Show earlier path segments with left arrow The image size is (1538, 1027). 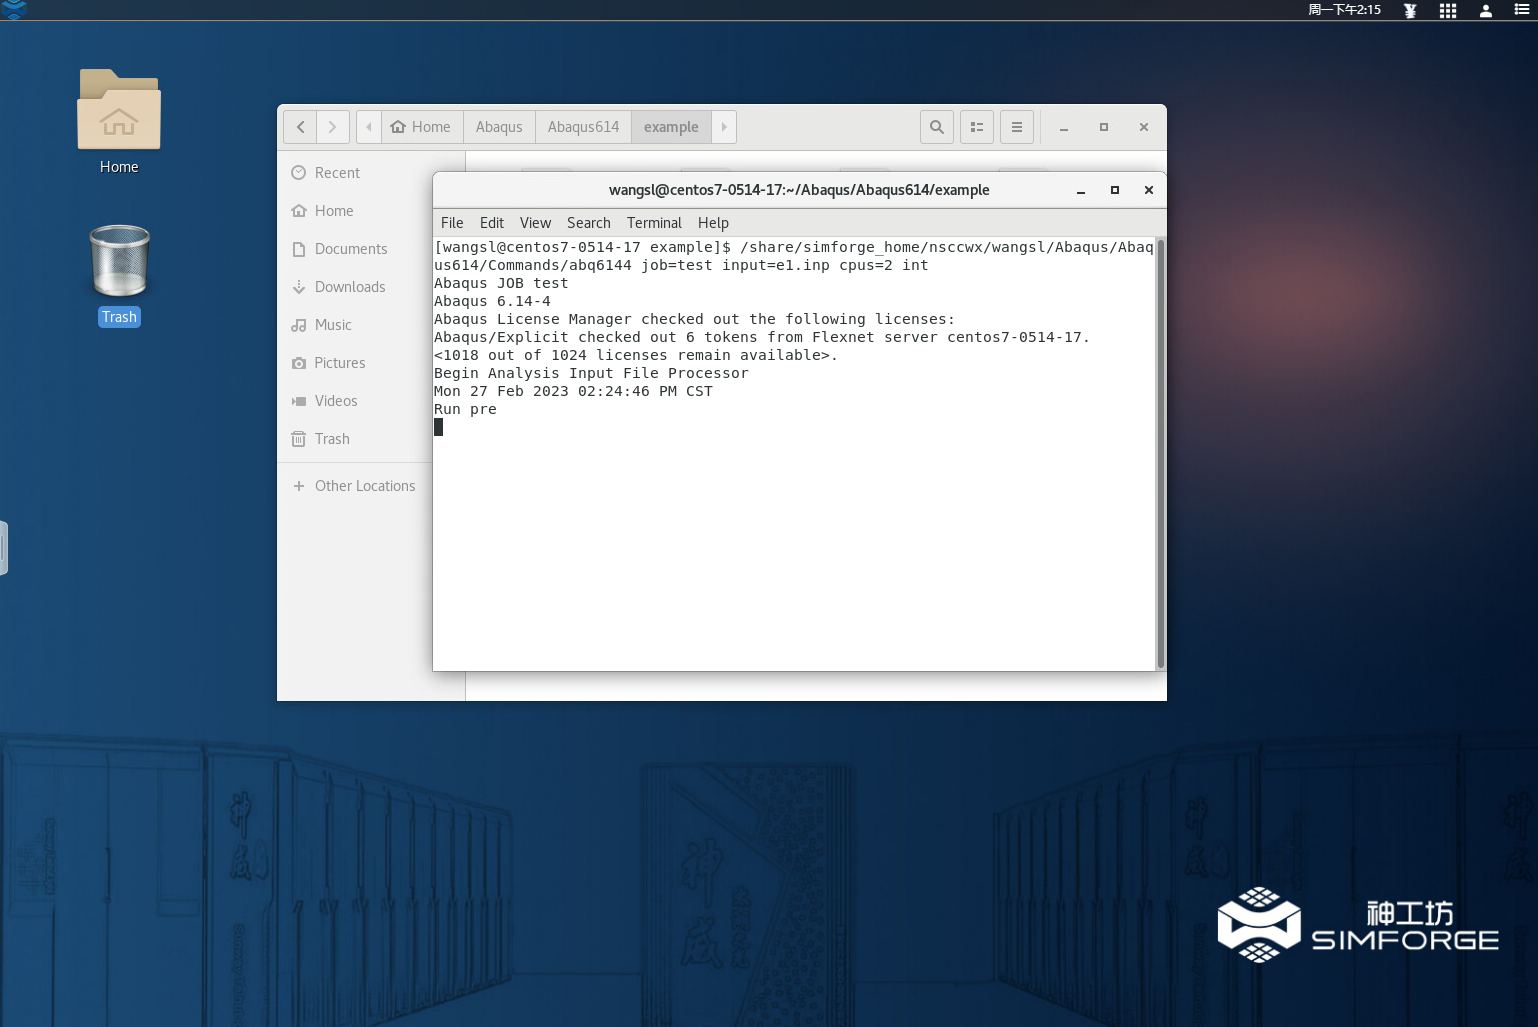369,127
